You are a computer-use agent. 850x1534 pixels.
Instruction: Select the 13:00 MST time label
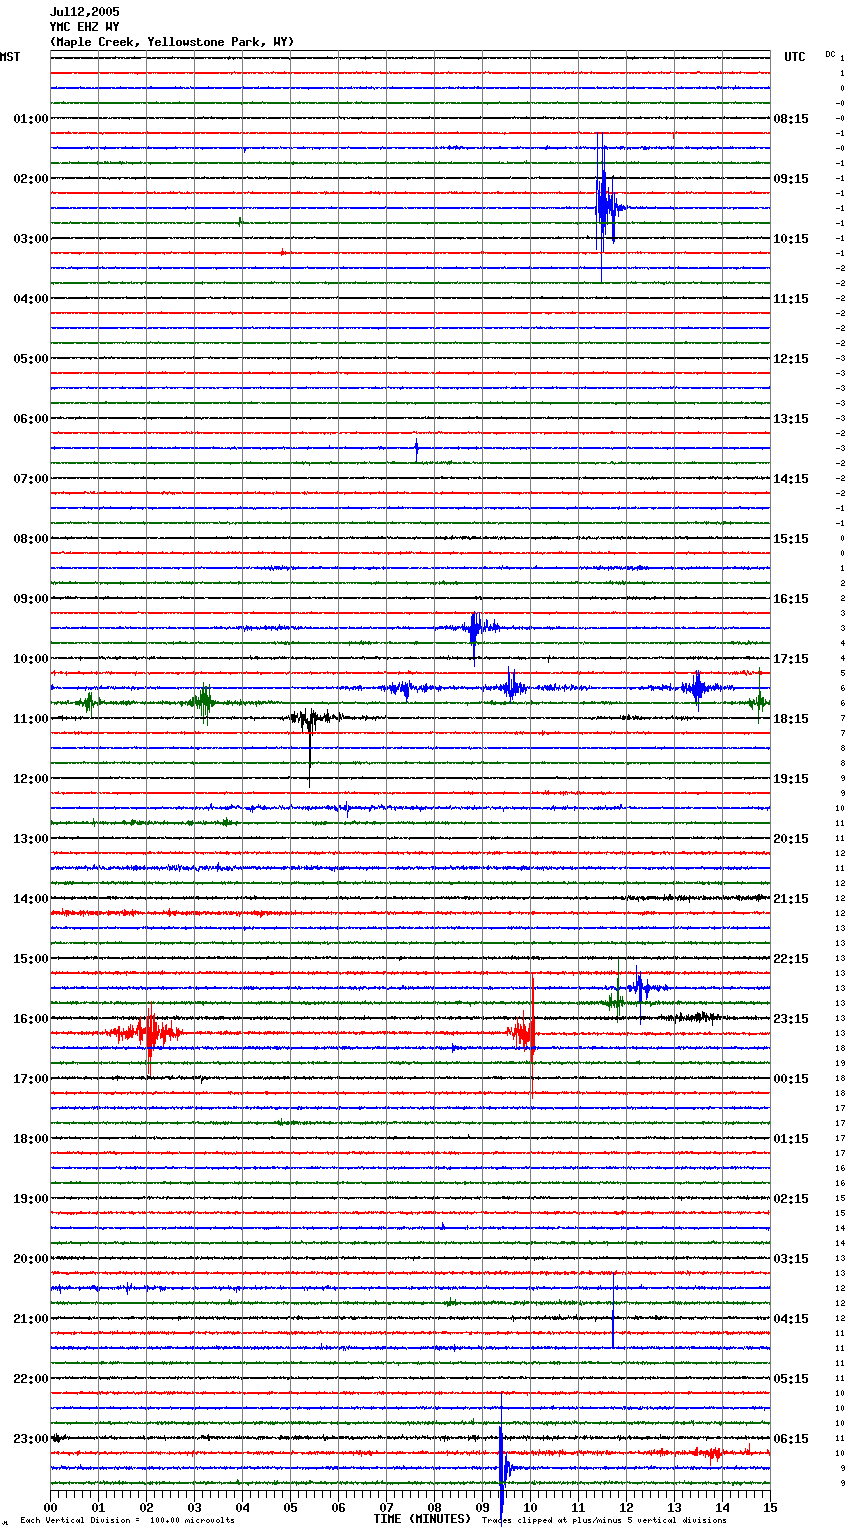pos(30,839)
